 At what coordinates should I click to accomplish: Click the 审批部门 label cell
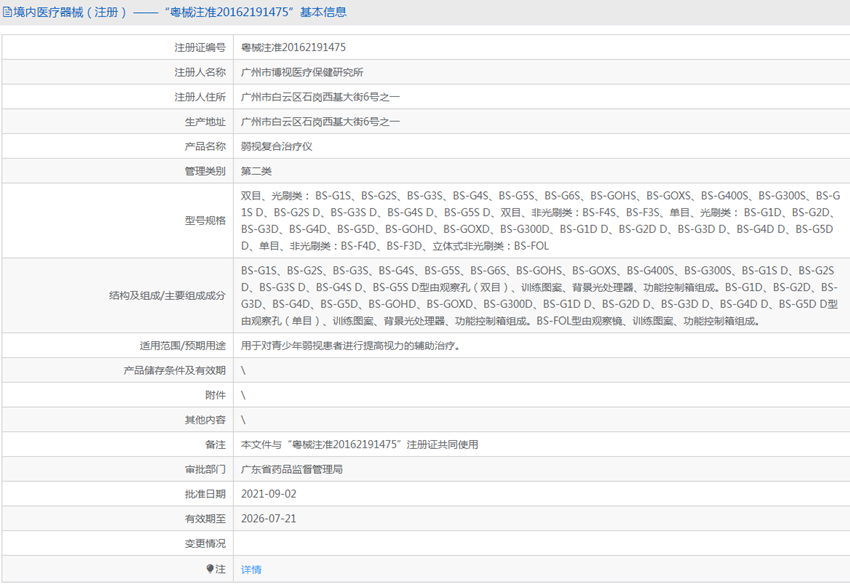[118, 470]
